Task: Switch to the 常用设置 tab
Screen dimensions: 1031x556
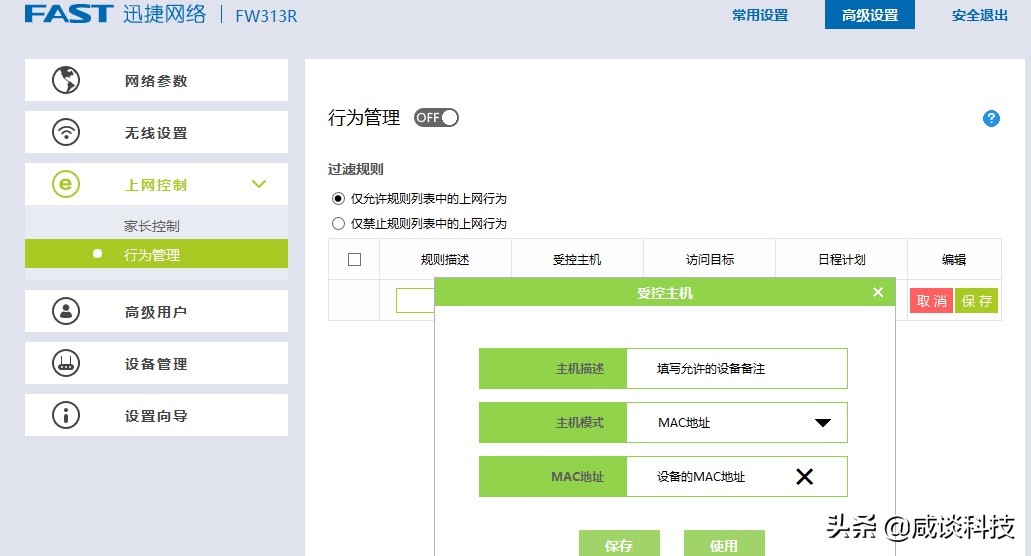Action: pos(760,15)
